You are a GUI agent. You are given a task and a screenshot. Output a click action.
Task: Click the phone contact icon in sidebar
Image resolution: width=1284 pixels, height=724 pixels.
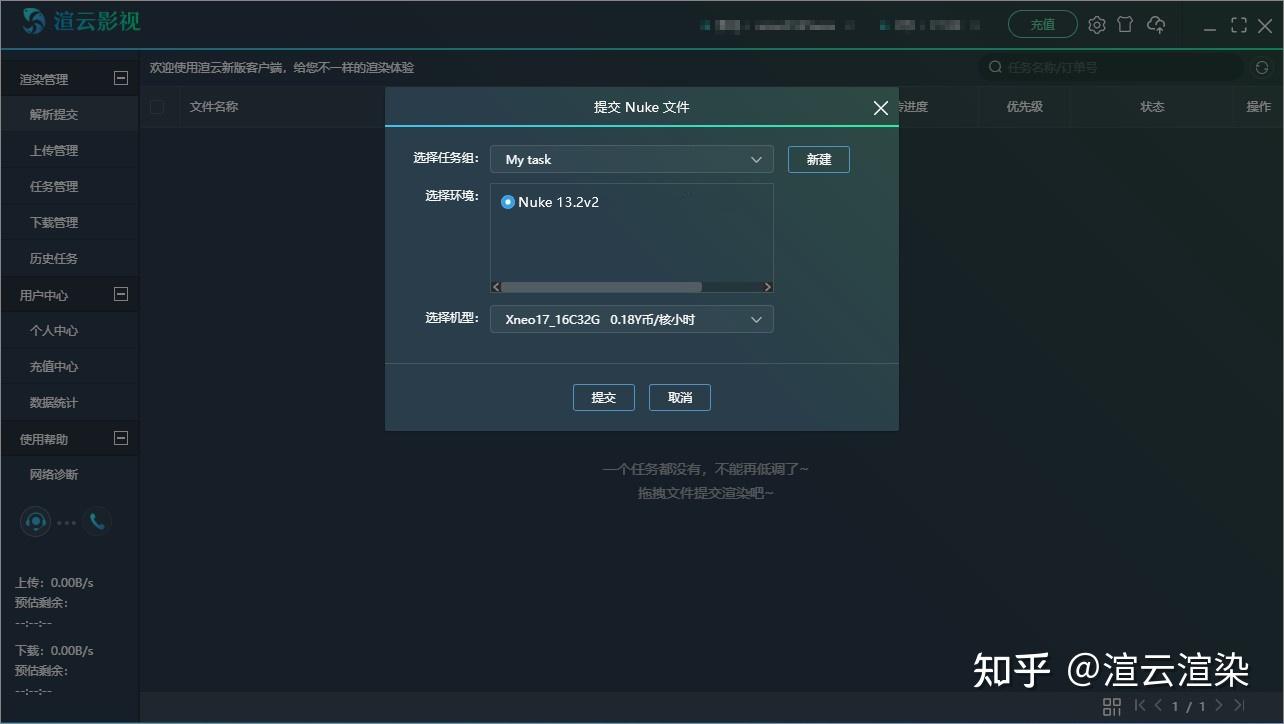(97, 521)
